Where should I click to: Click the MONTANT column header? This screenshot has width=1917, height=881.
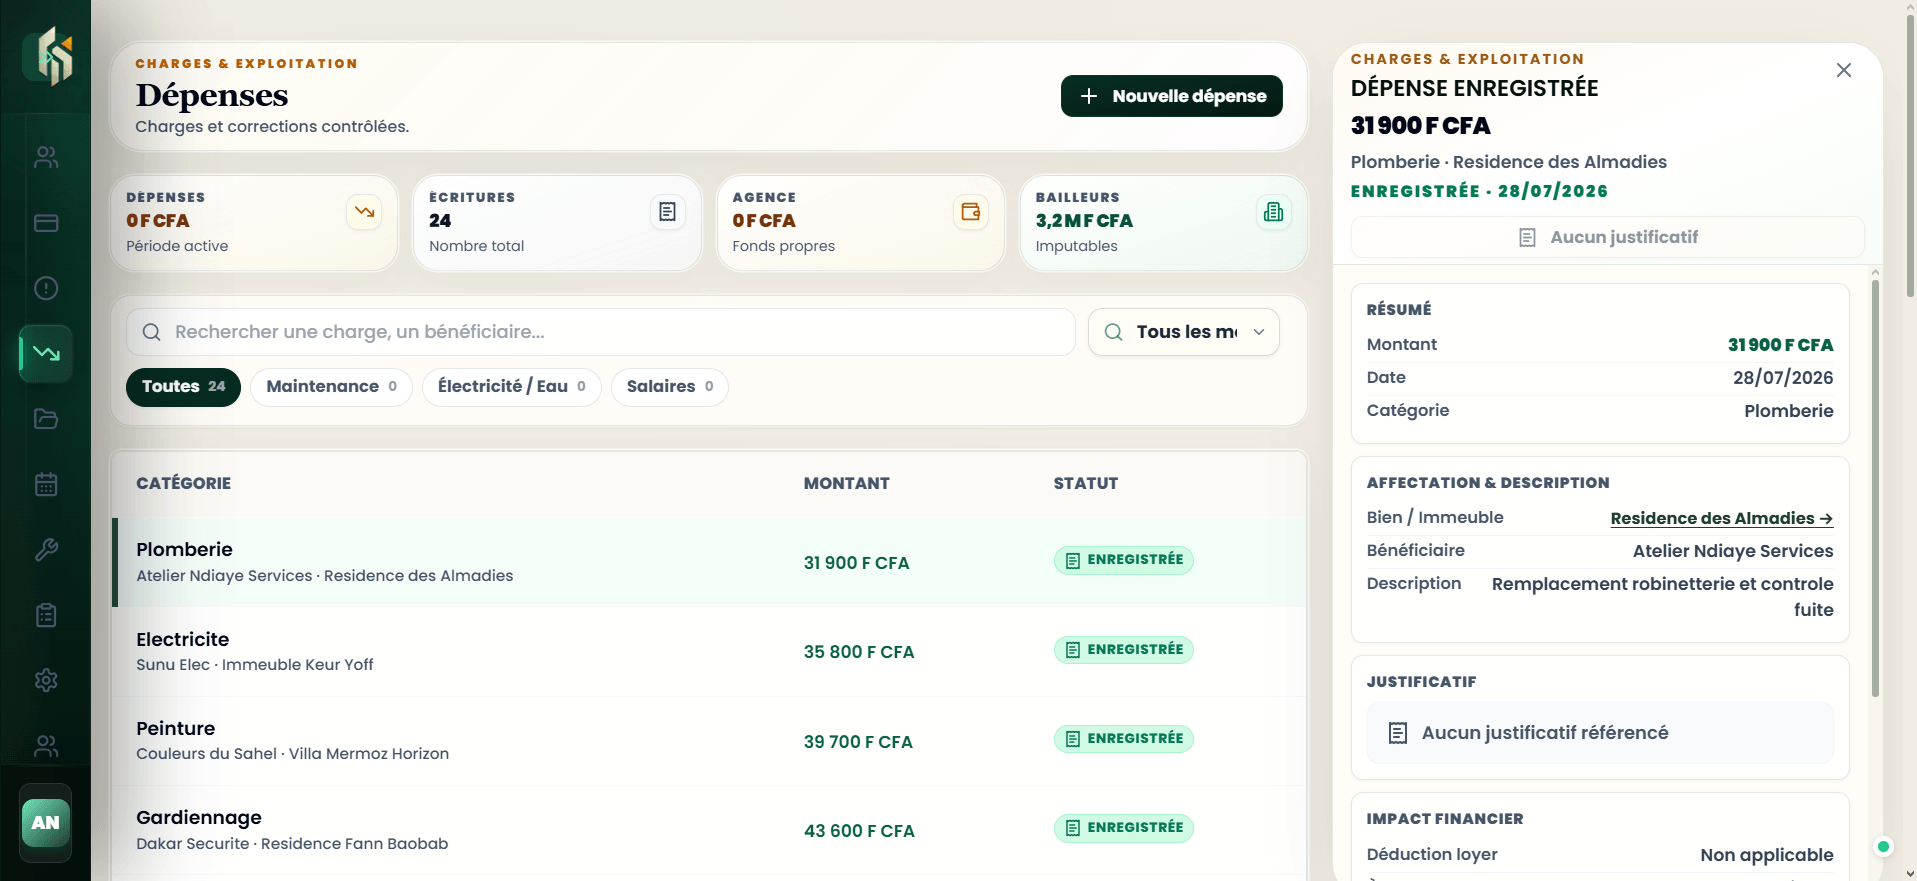pos(846,483)
